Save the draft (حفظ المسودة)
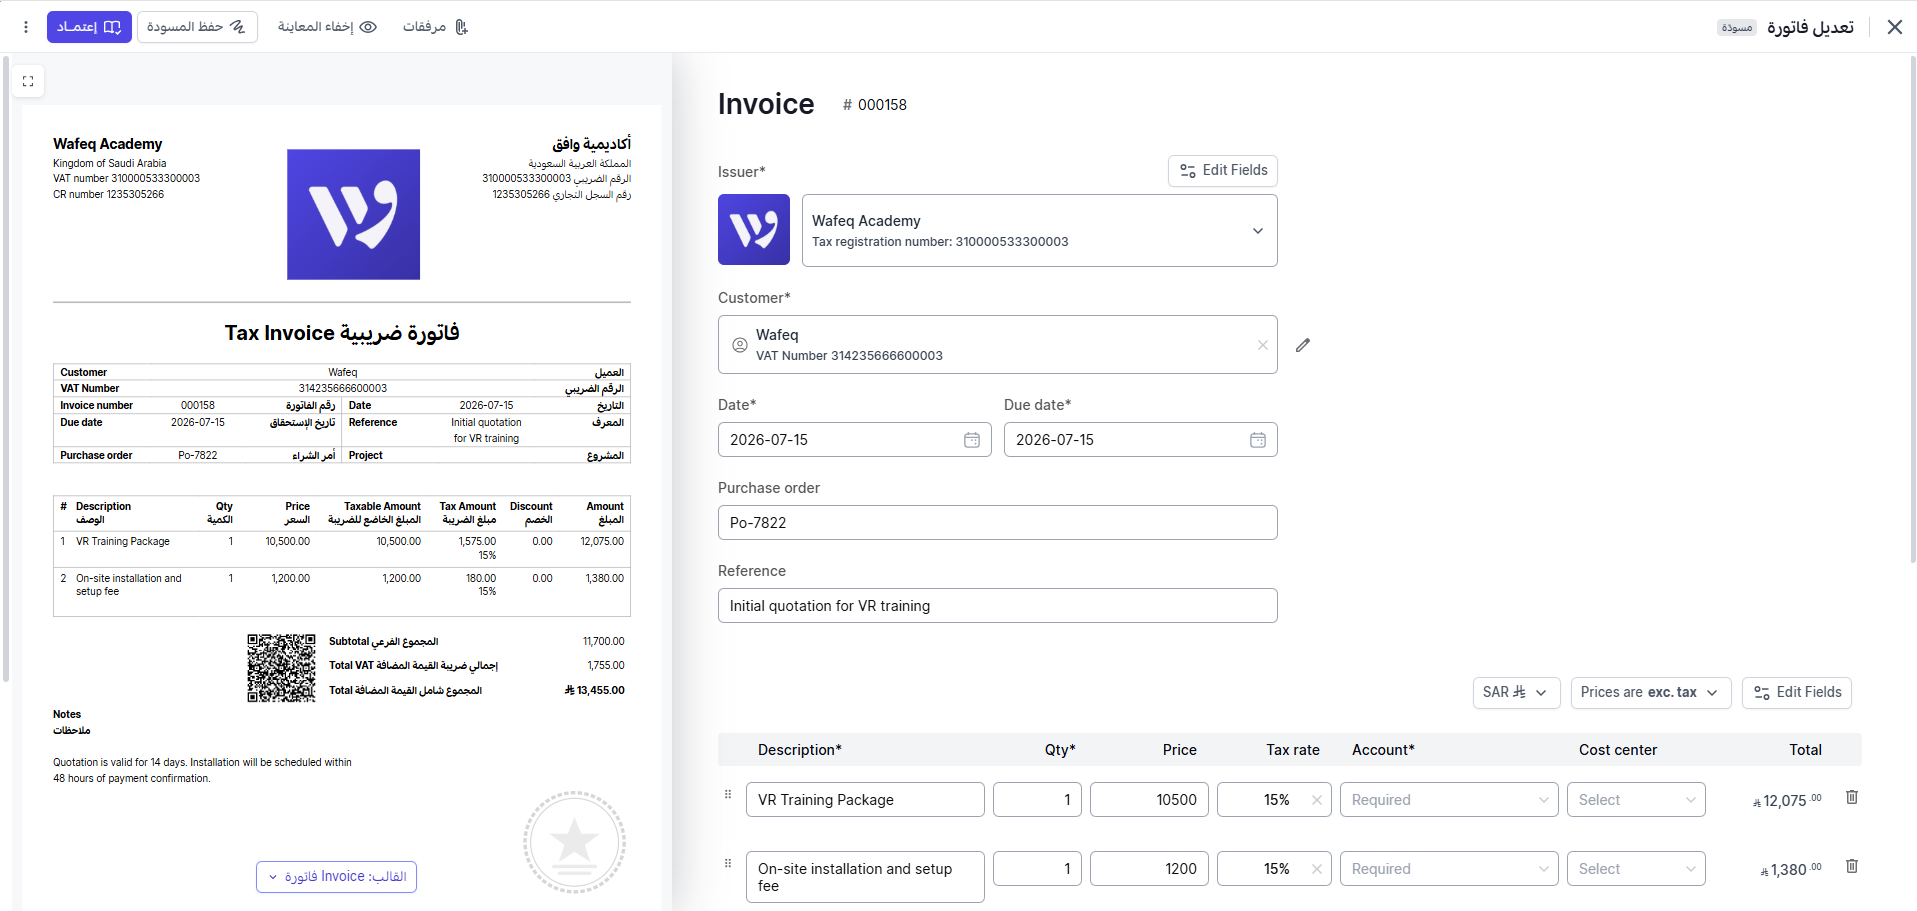 [196, 27]
